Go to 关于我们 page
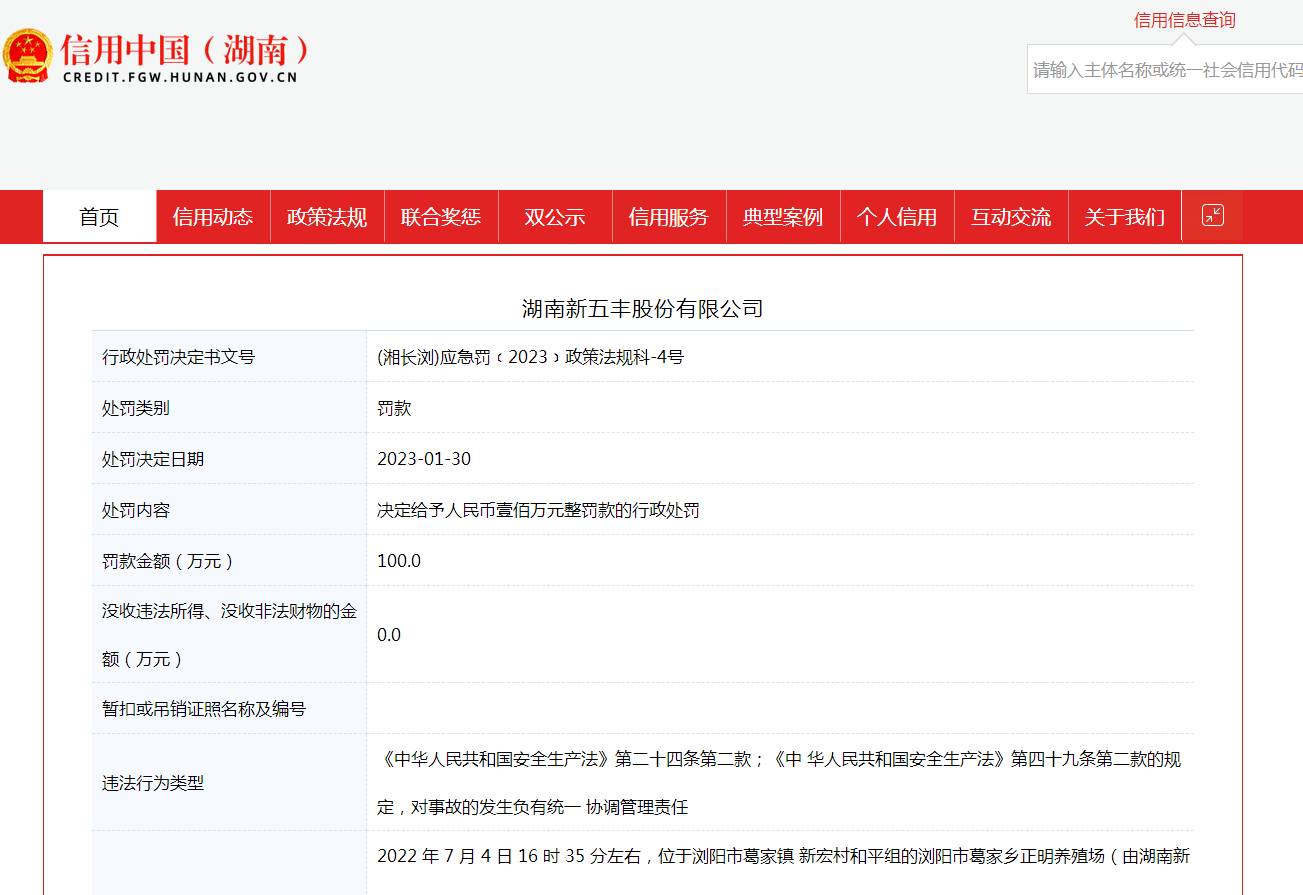The width and height of the screenshot is (1303, 895). point(1125,217)
